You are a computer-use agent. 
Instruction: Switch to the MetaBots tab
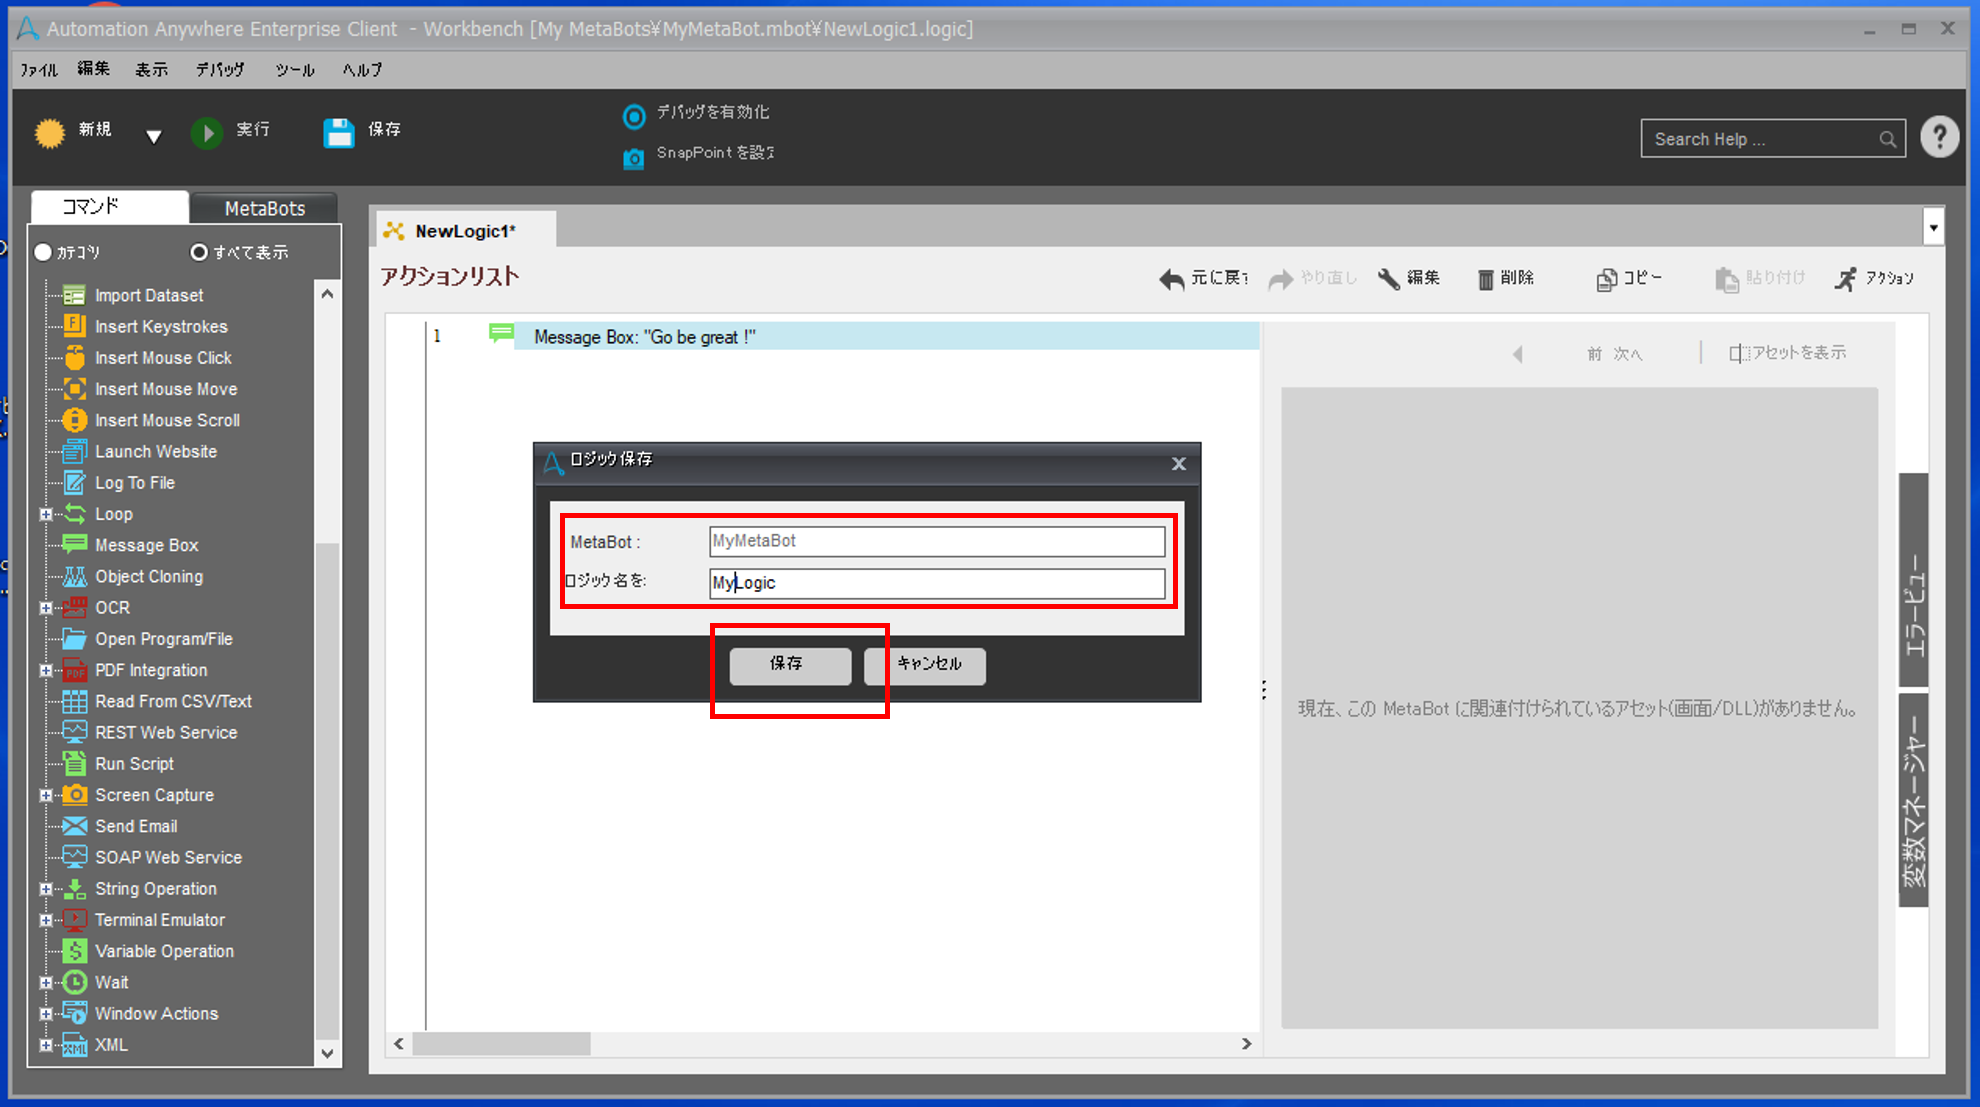click(264, 208)
